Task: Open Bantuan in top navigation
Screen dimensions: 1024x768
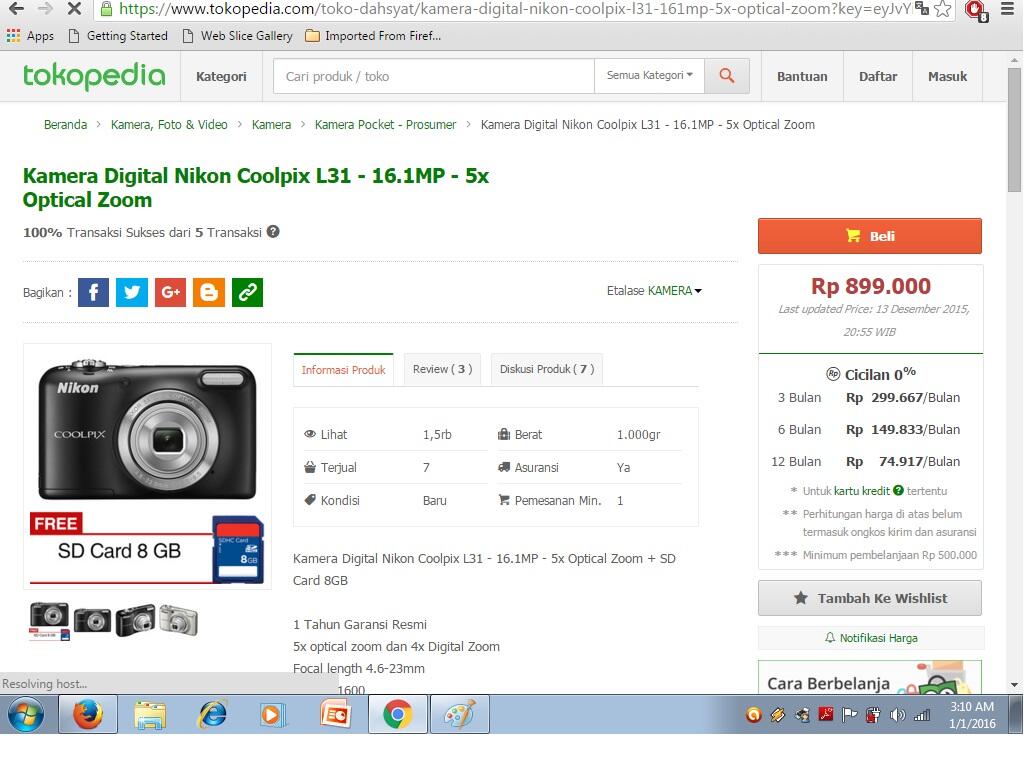Action: [802, 76]
